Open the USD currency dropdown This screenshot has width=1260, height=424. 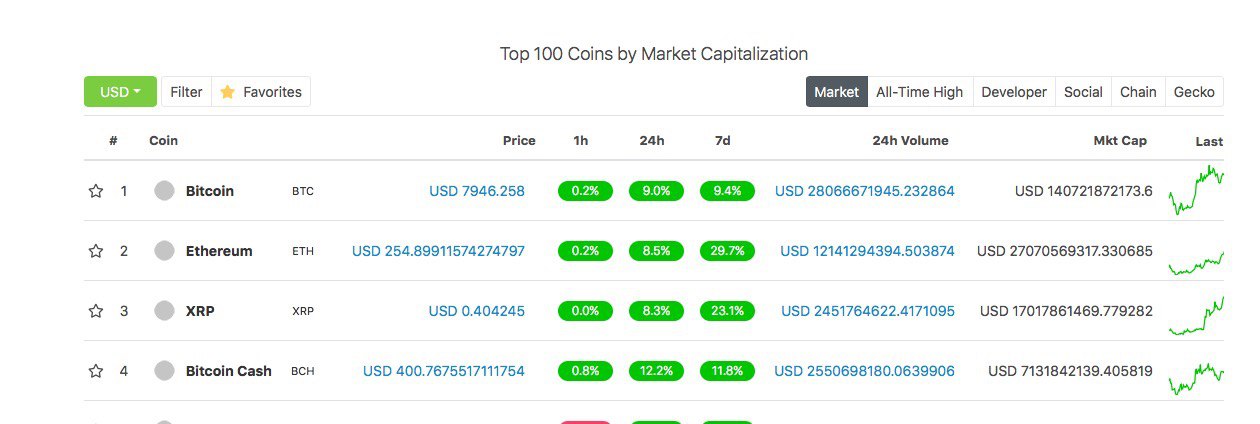pos(120,92)
